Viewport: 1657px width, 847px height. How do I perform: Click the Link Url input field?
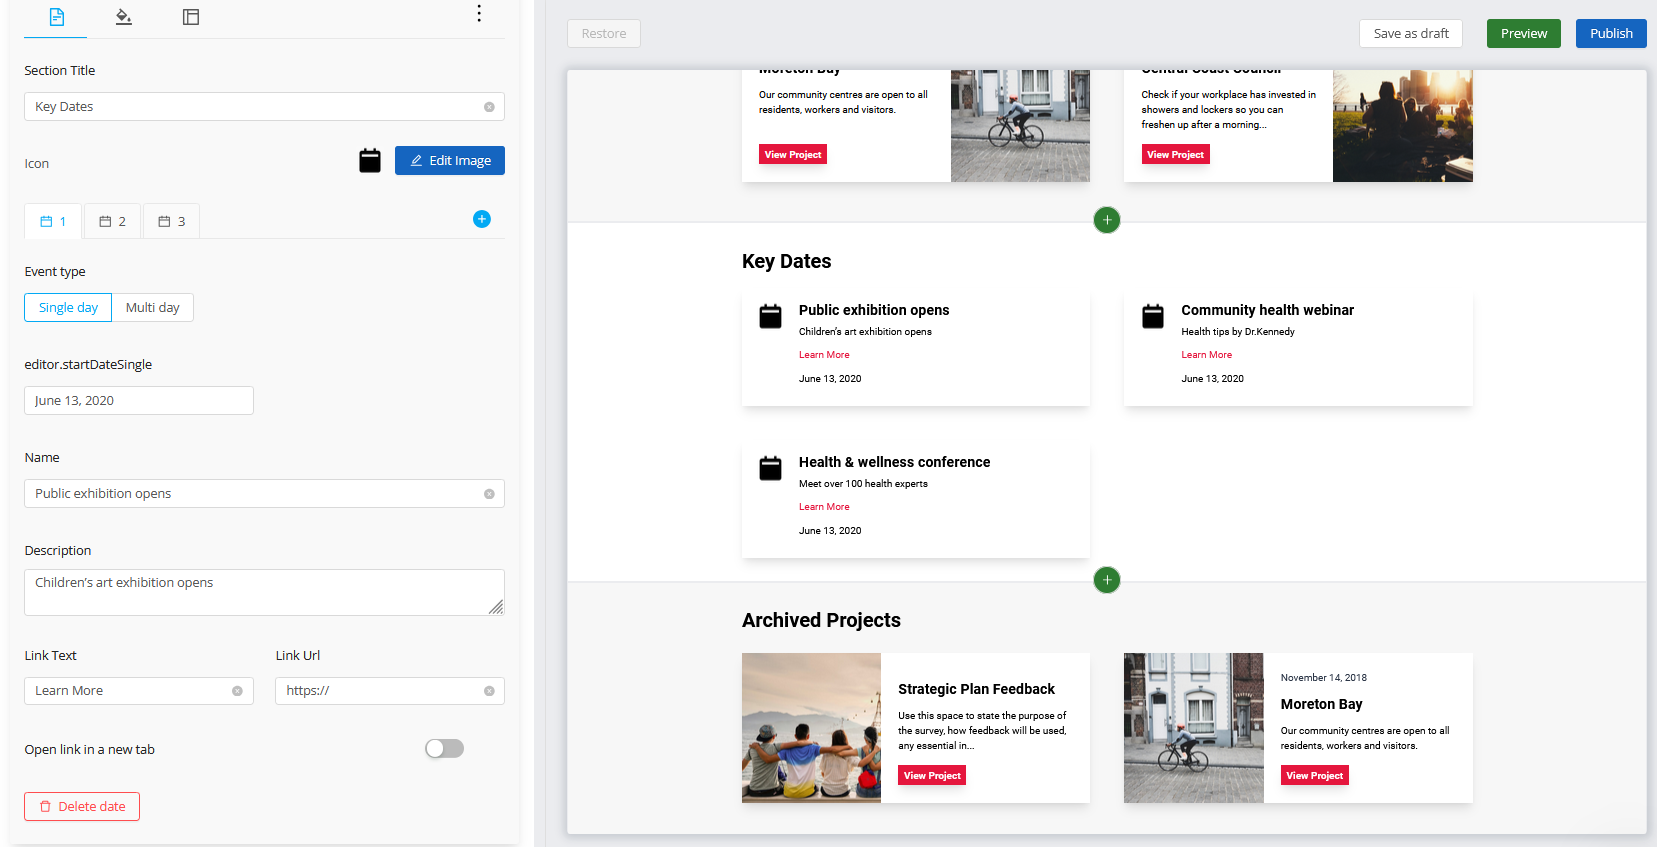tap(390, 691)
